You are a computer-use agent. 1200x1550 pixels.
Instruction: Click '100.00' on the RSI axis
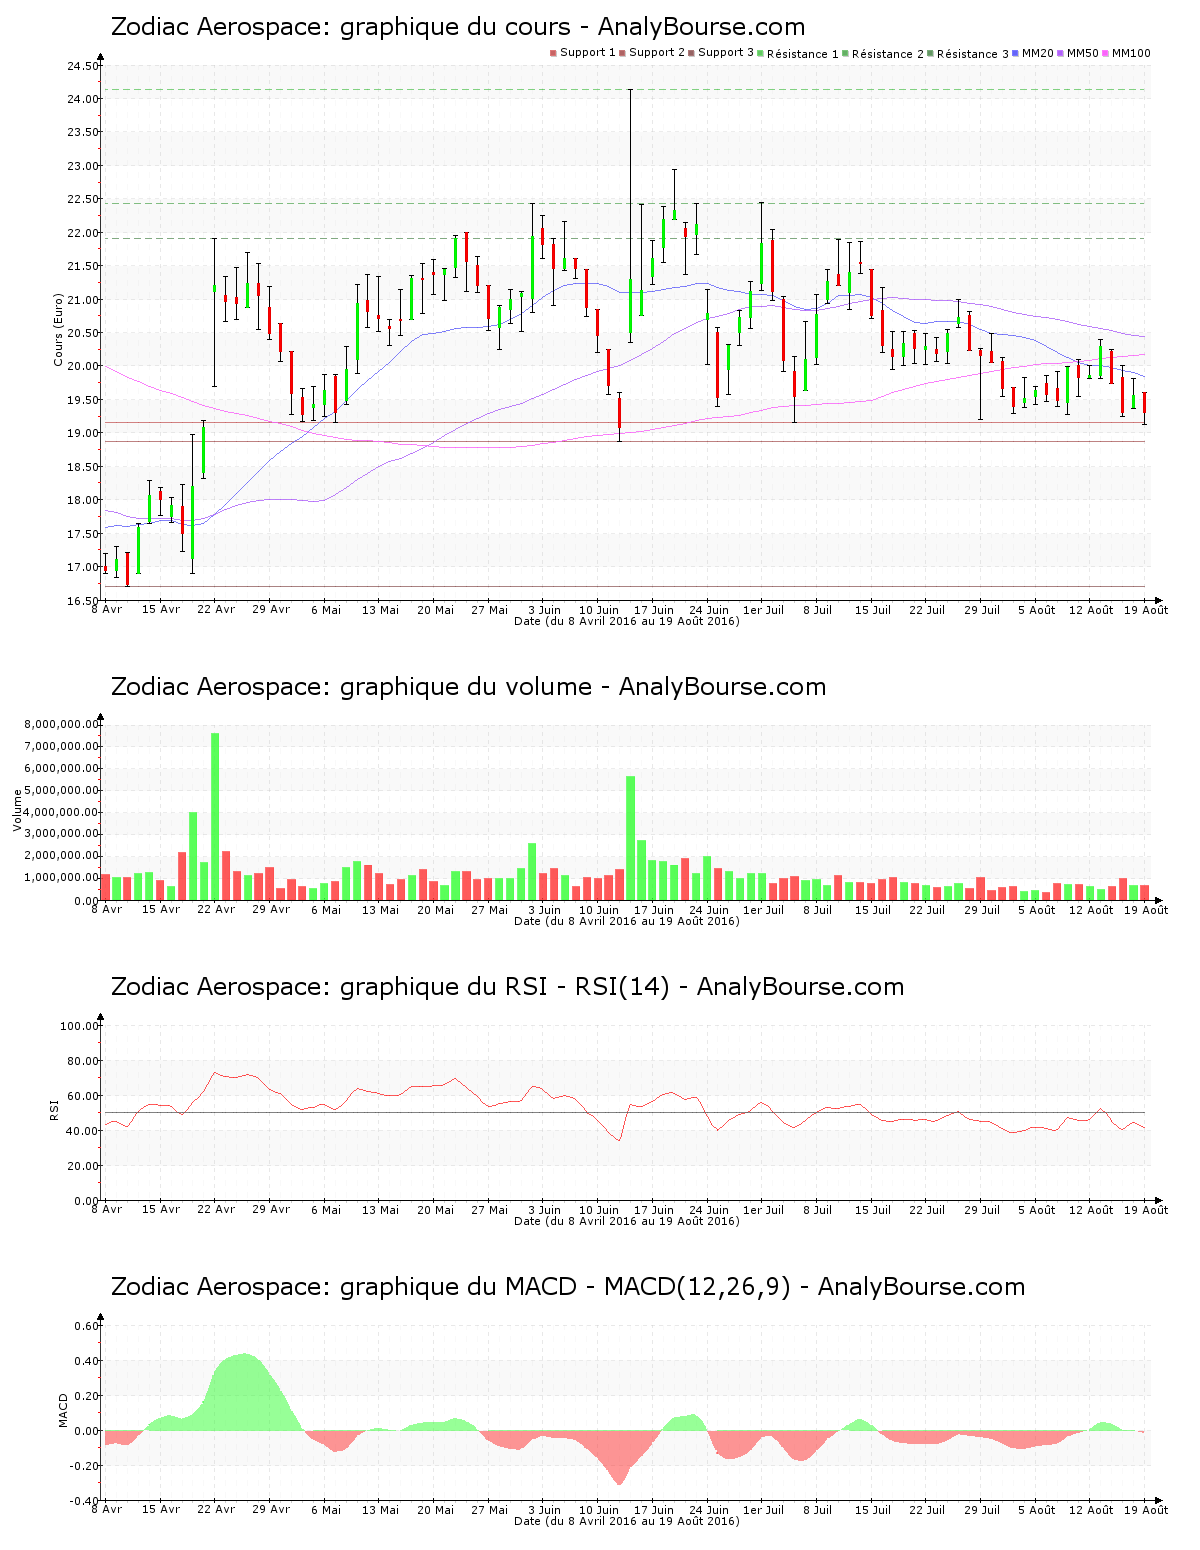tap(80, 1026)
